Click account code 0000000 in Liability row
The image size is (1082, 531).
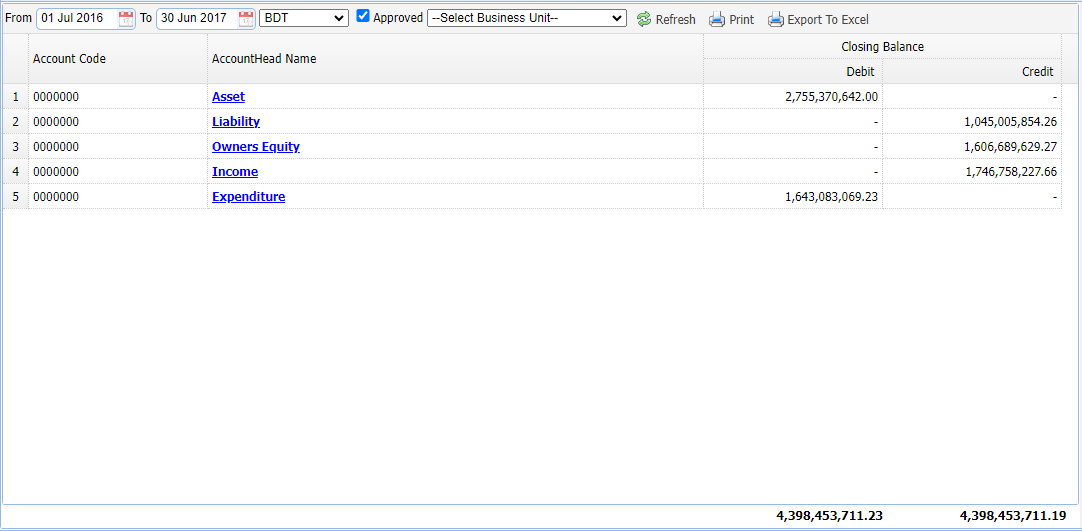pyautogui.click(x=56, y=121)
